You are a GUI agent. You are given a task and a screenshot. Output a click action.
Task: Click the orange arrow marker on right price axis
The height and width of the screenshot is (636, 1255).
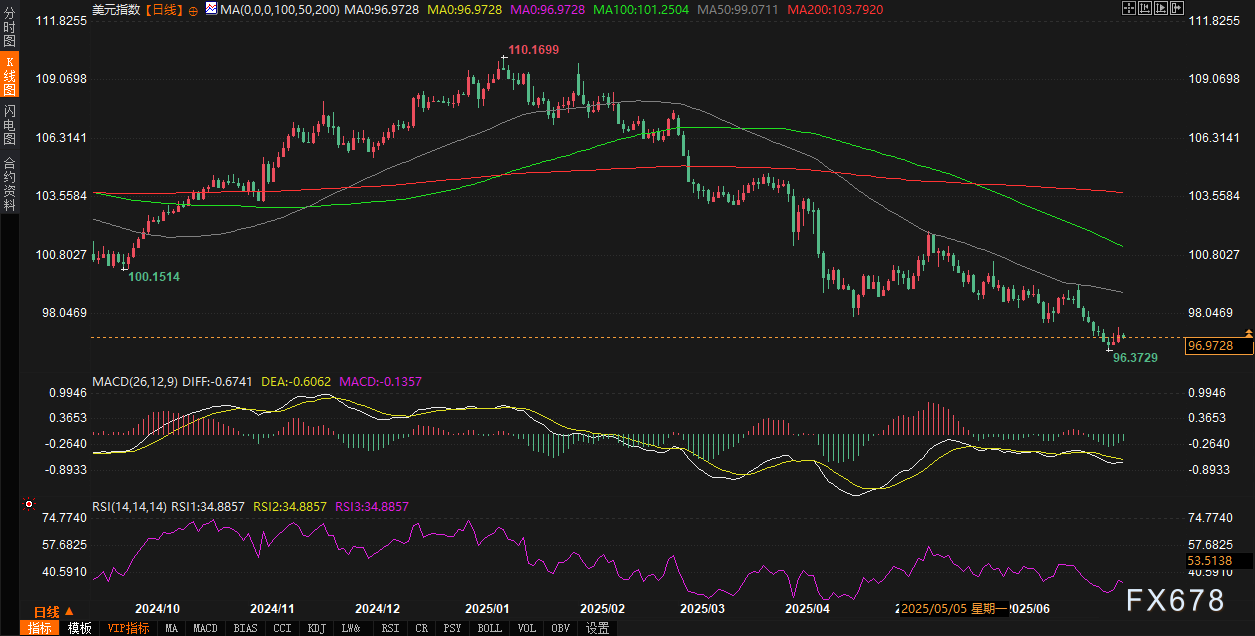click(1248, 332)
